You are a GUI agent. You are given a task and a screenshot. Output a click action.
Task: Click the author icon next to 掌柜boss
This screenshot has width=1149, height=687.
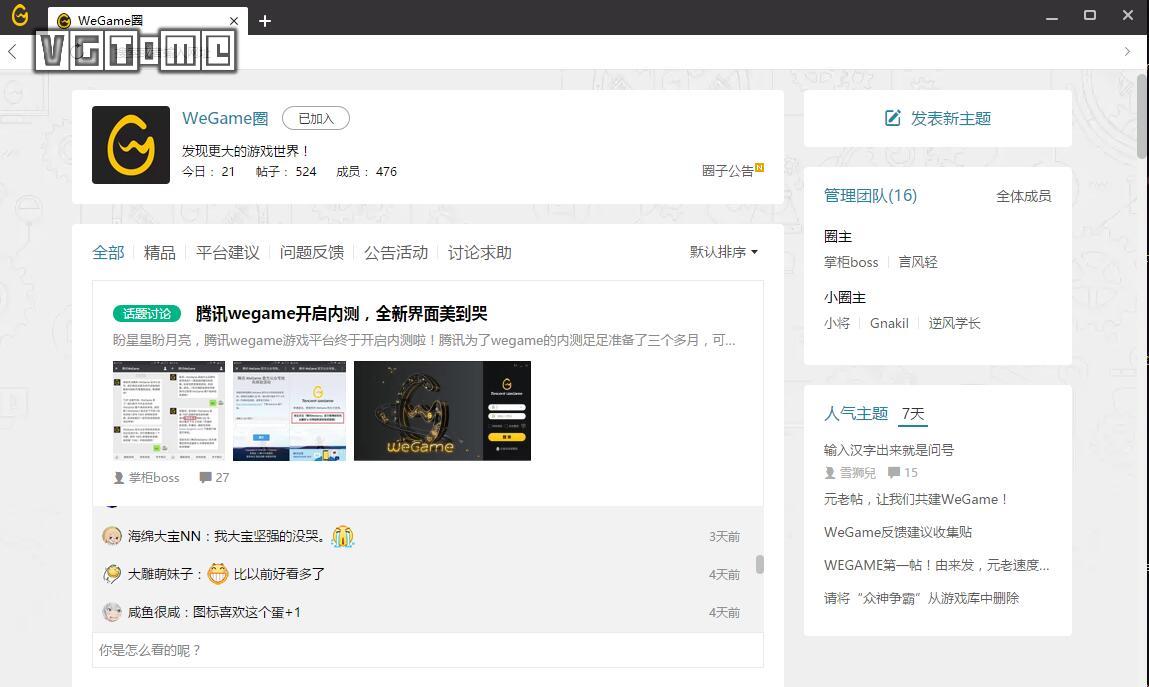click(x=118, y=477)
